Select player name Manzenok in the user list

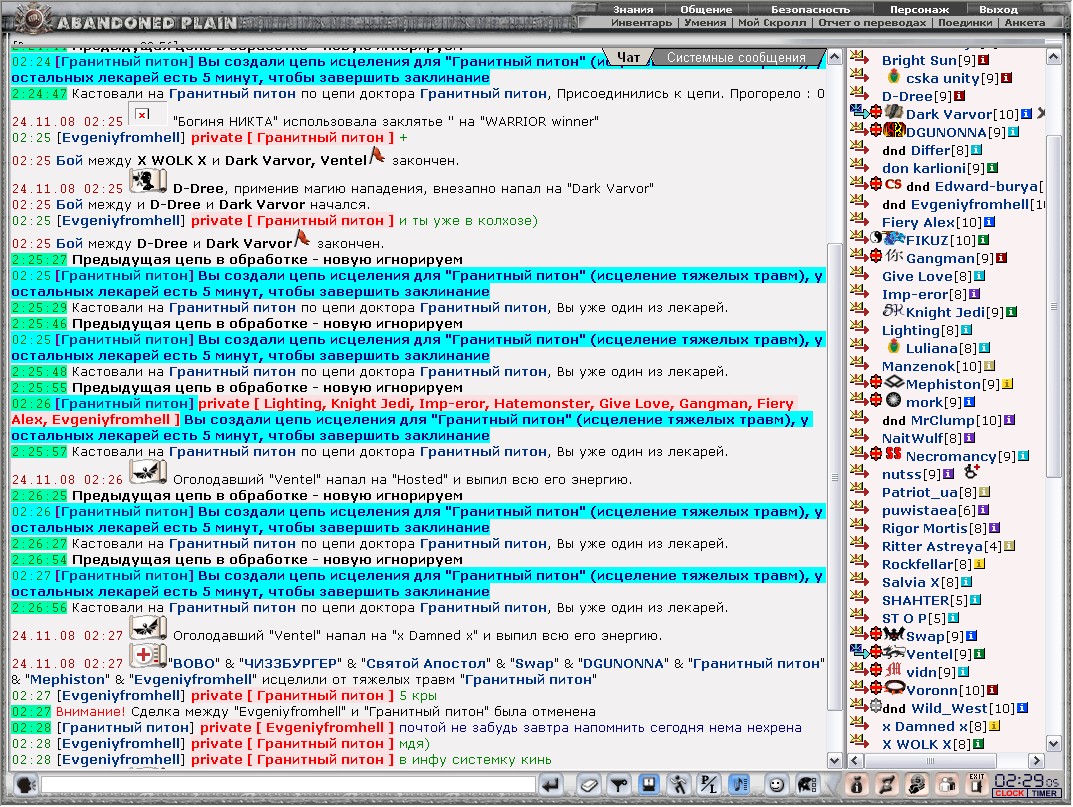pyautogui.click(x=918, y=366)
